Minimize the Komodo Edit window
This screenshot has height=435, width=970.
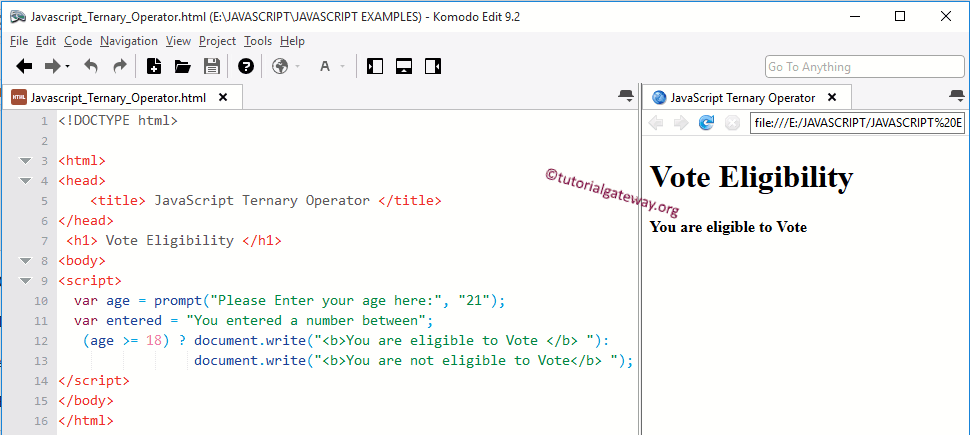pyautogui.click(x=854, y=16)
